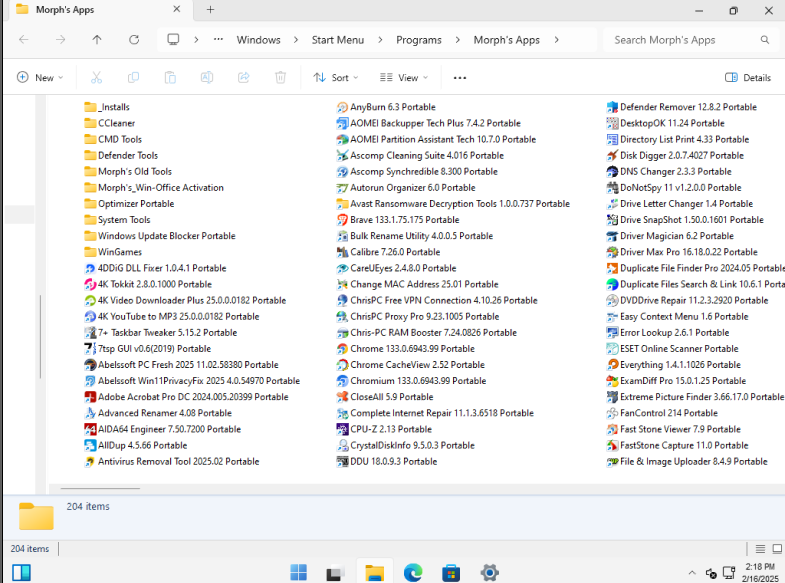Click the 4K Tokkit Portable icon

click(90, 284)
